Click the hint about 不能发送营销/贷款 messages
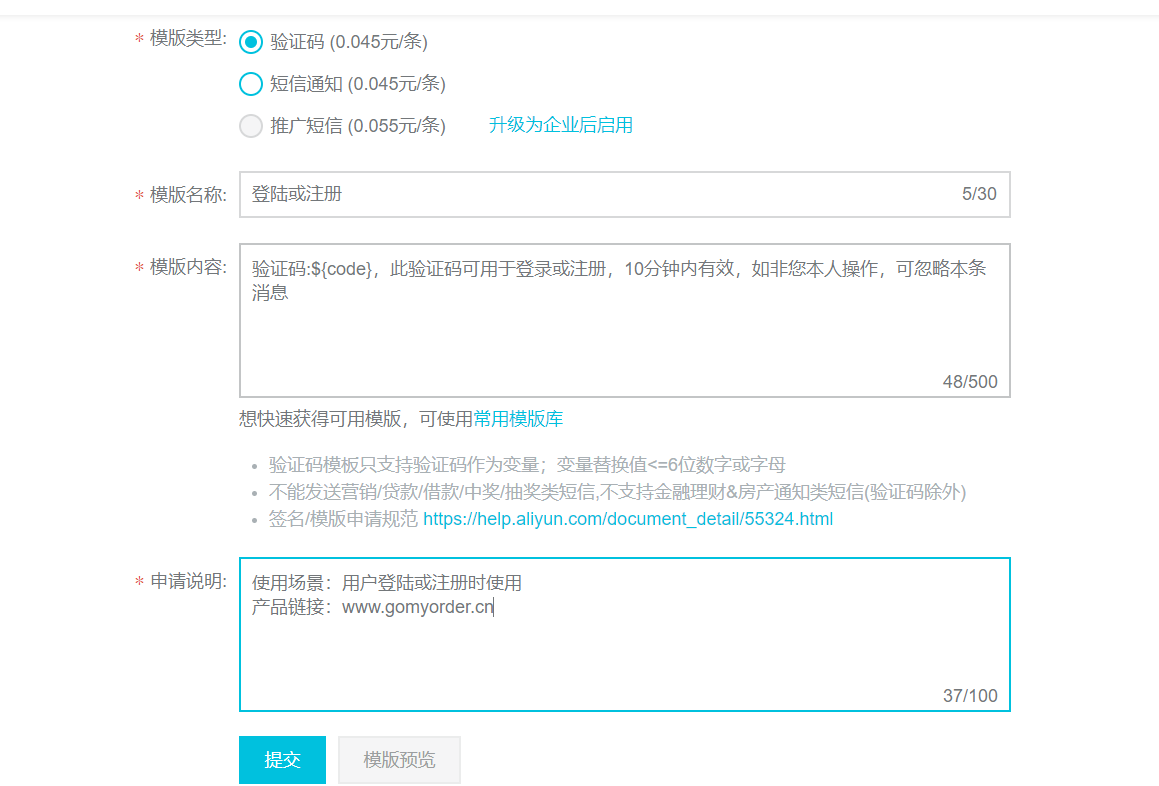1159x786 pixels. (617, 492)
